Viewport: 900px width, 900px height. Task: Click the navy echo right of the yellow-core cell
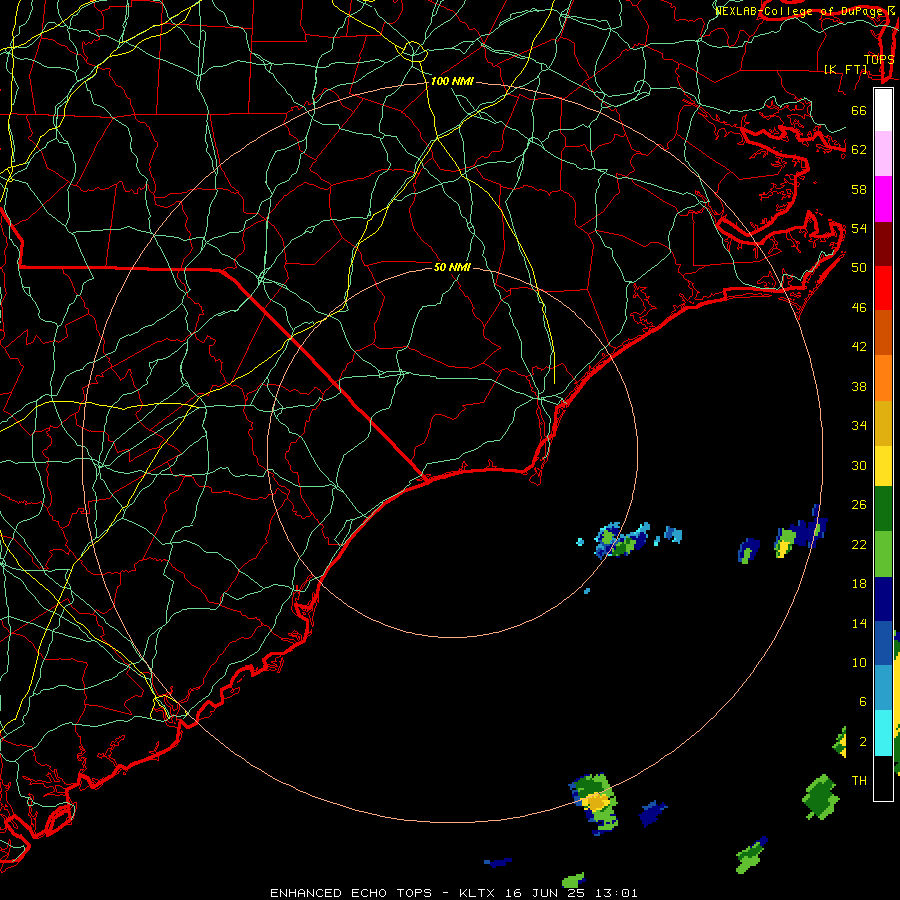(x=653, y=813)
